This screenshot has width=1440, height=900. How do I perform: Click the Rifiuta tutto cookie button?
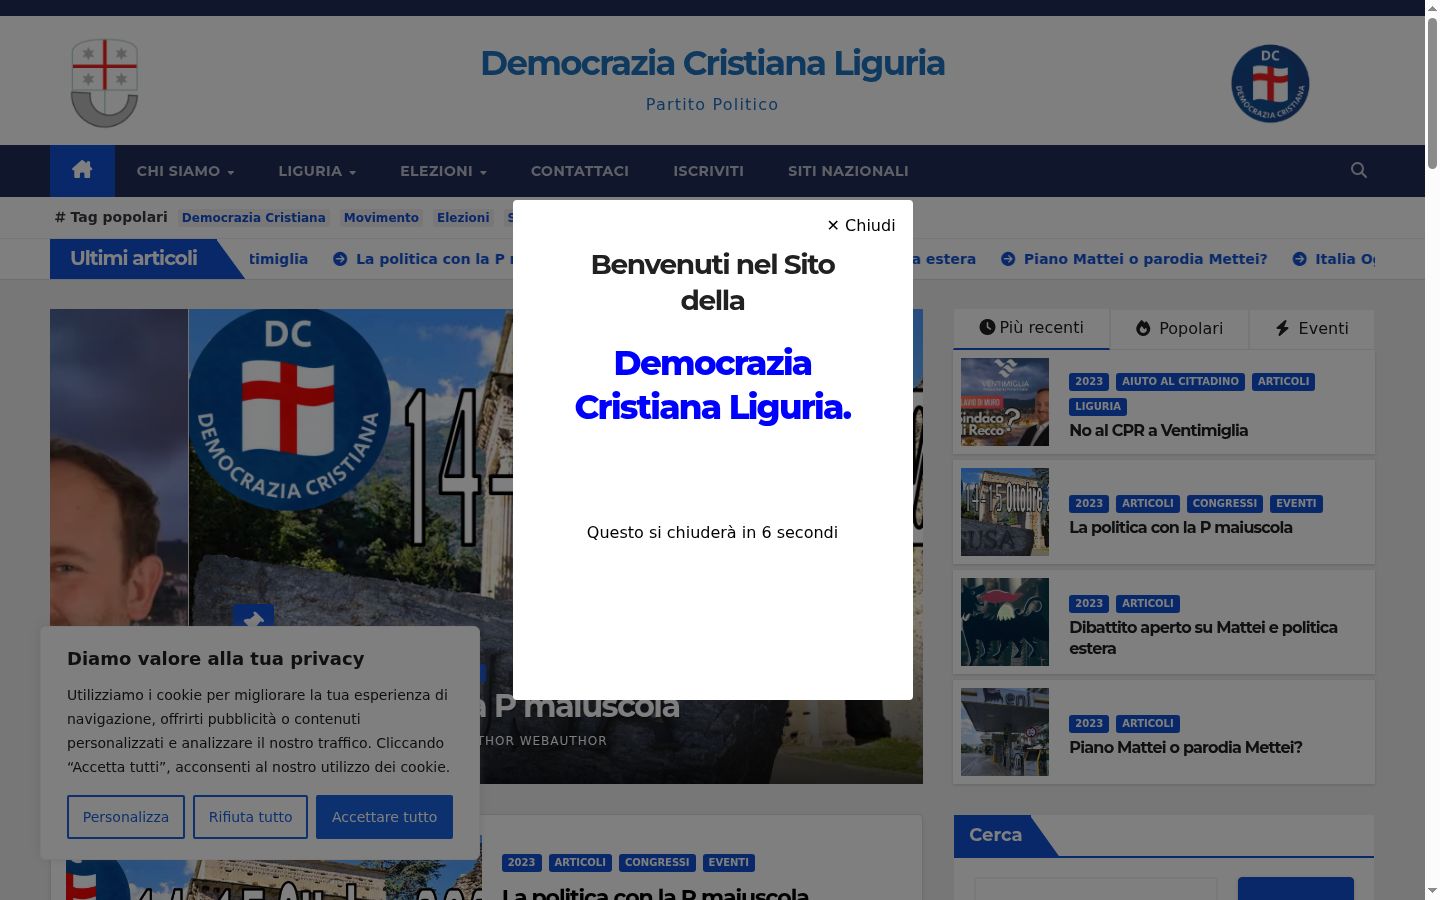(x=251, y=817)
